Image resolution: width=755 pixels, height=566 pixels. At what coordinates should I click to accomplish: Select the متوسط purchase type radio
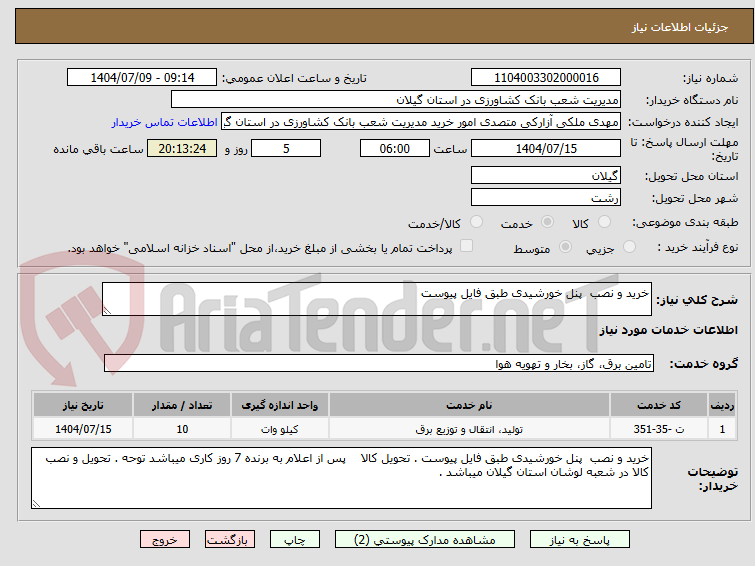pyautogui.click(x=565, y=247)
